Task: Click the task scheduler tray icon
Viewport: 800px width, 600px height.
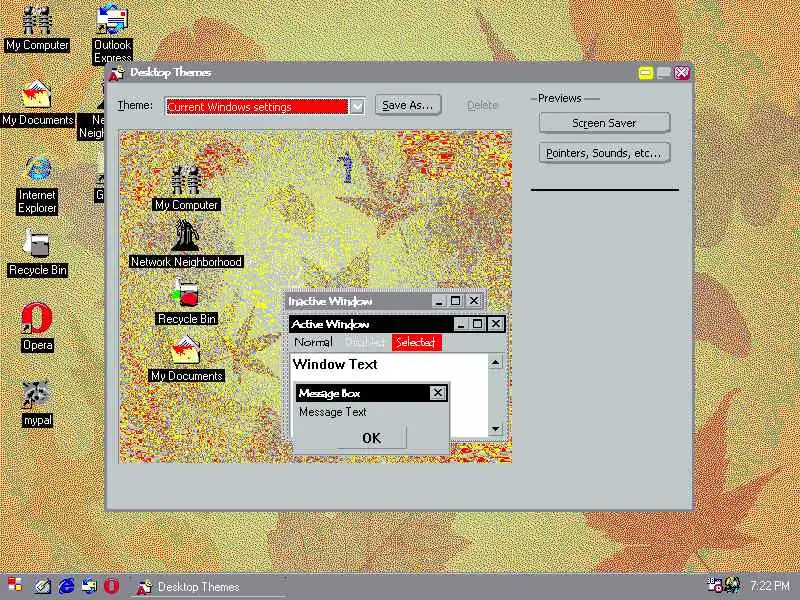Action: pos(714,585)
